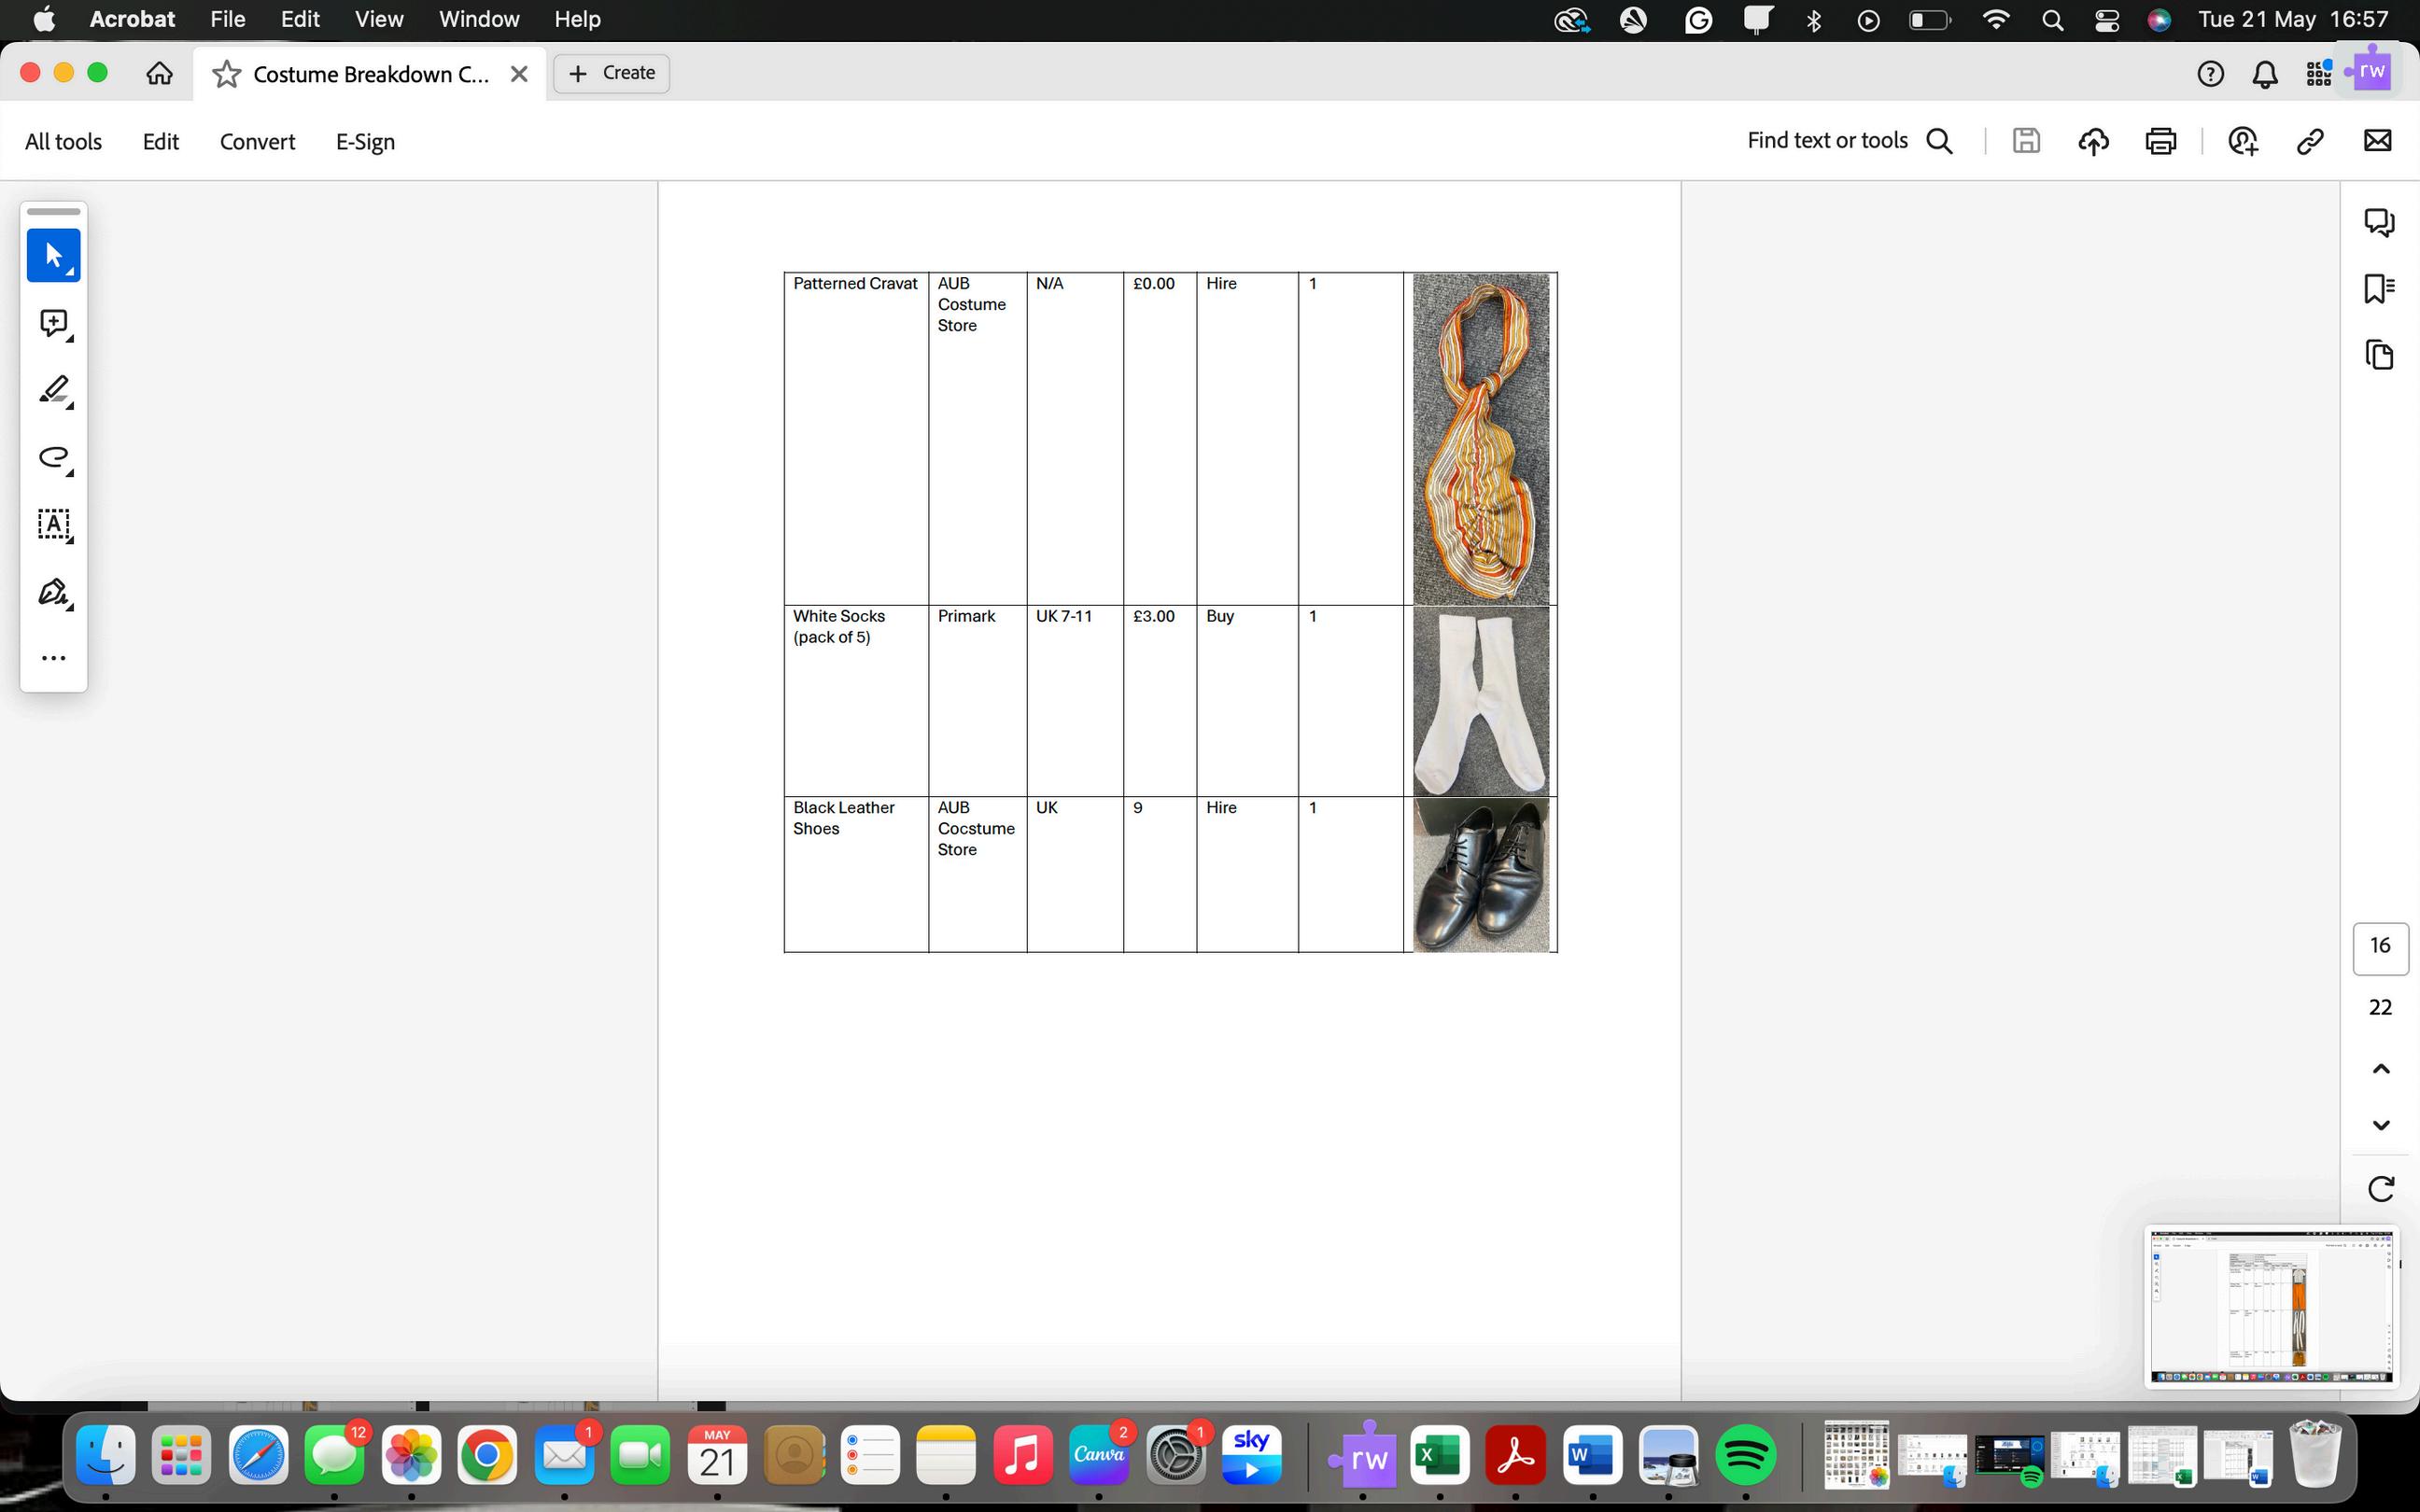Click the current page number field
This screenshot has height=1512, width=2420.
click(x=2380, y=946)
